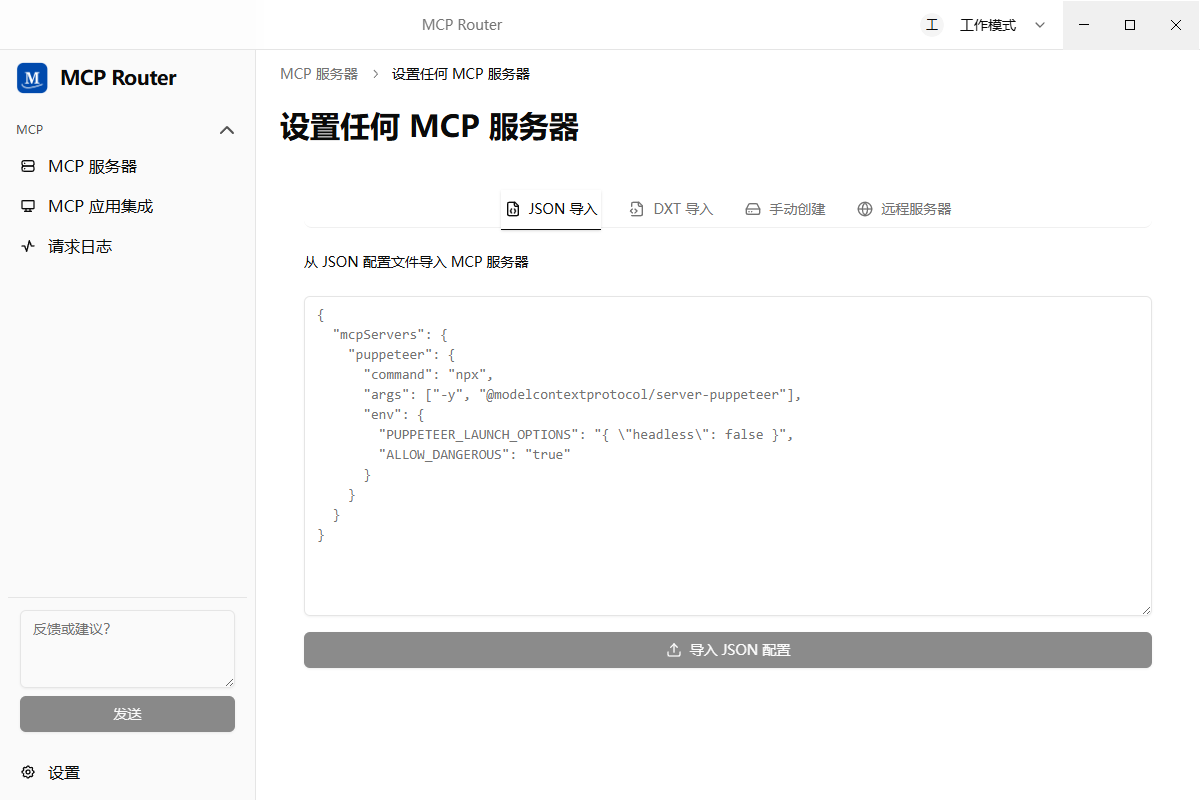The image size is (1200, 800).
Task: Click the MCP 应用集成 monitor icon
Action: point(28,206)
